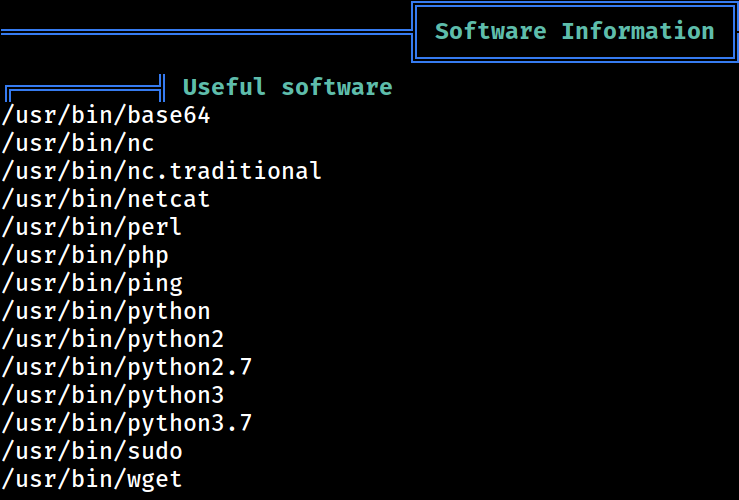Select the /usr/bin/nc.traditional line
Screen dimensions: 739x500
coord(161,172)
